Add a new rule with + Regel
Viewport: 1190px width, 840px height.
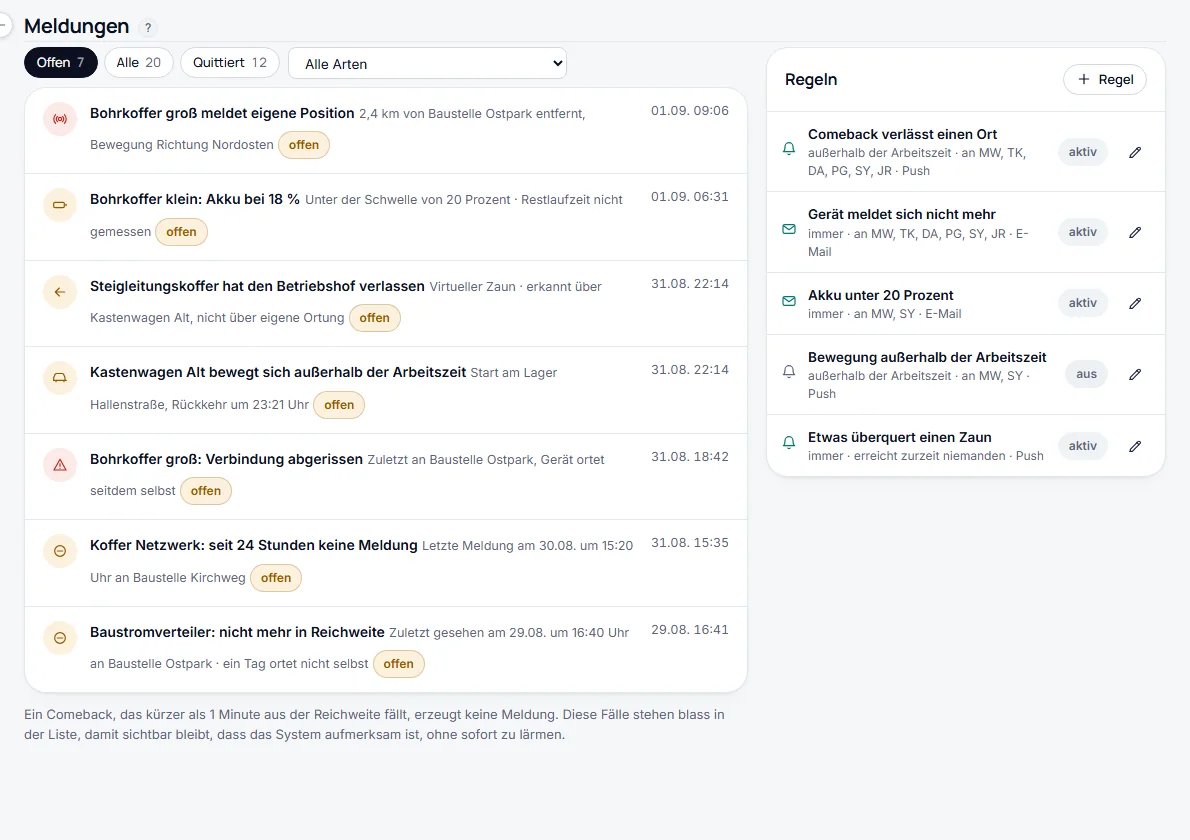click(x=1105, y=80)
